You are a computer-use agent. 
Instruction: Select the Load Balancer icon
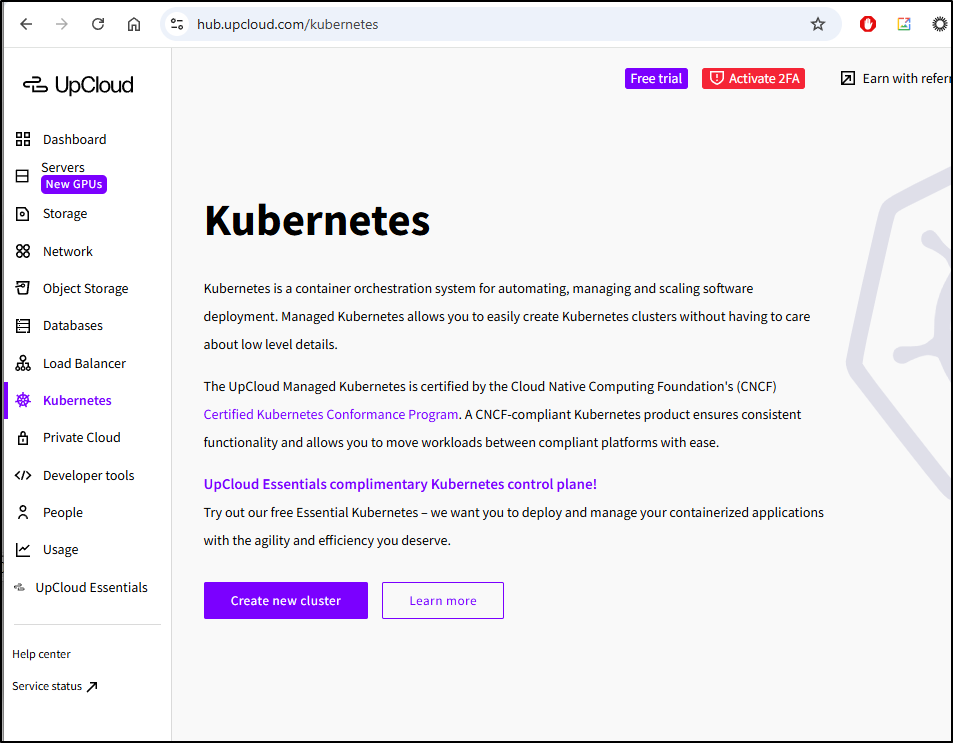tap(23, 363)
